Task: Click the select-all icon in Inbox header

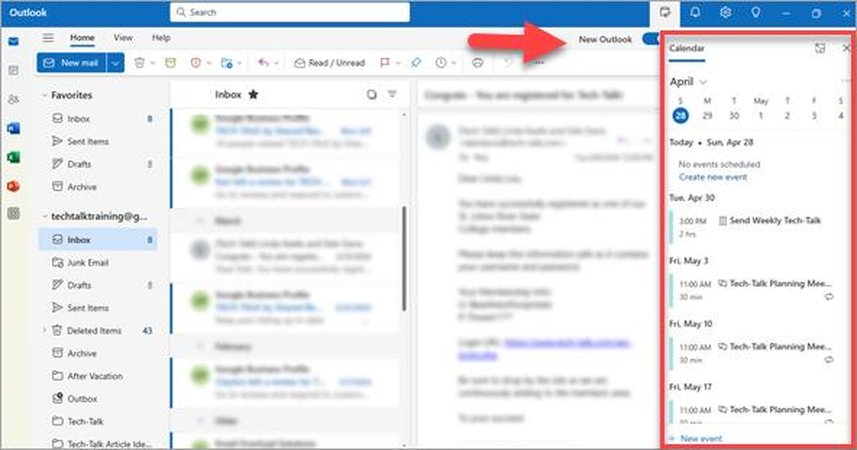Action: pos(372,95)
